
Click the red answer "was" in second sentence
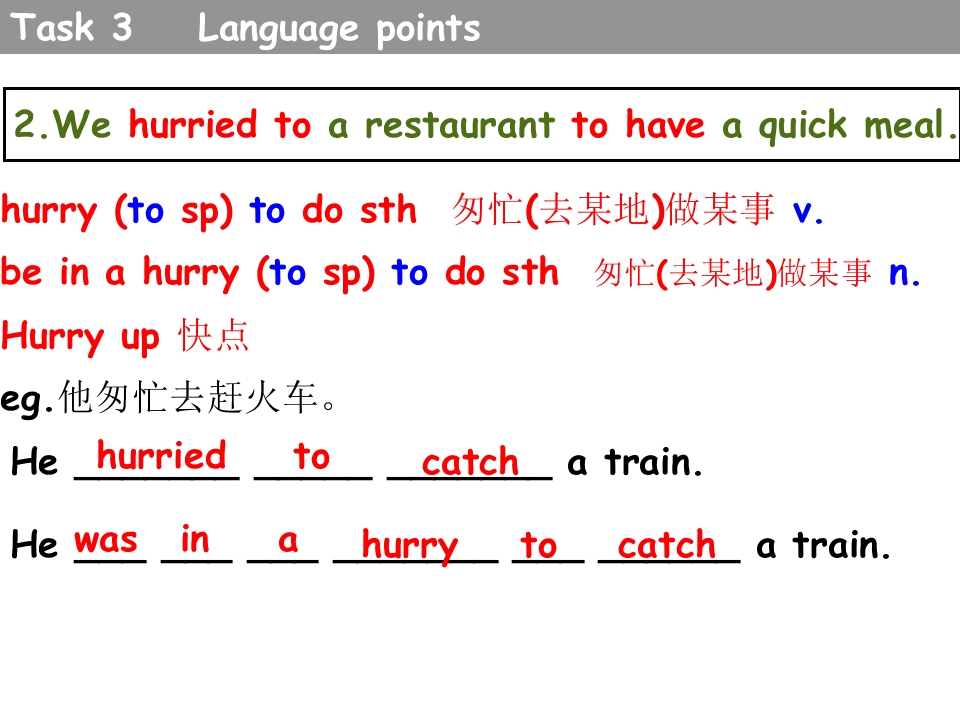[x=106, y=540]
